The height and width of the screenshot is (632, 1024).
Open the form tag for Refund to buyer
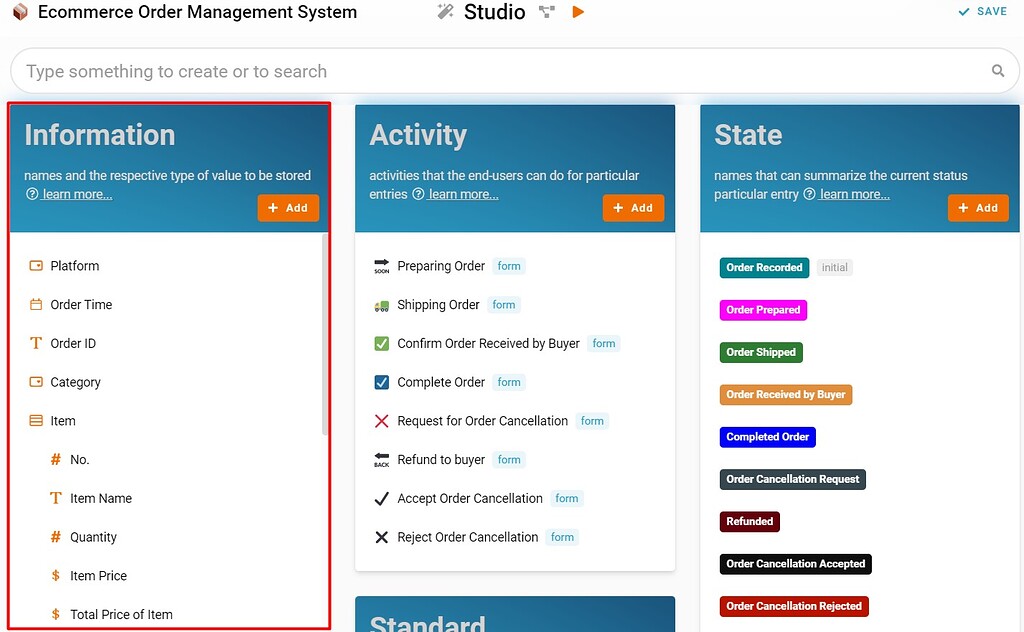coord(509,460)
